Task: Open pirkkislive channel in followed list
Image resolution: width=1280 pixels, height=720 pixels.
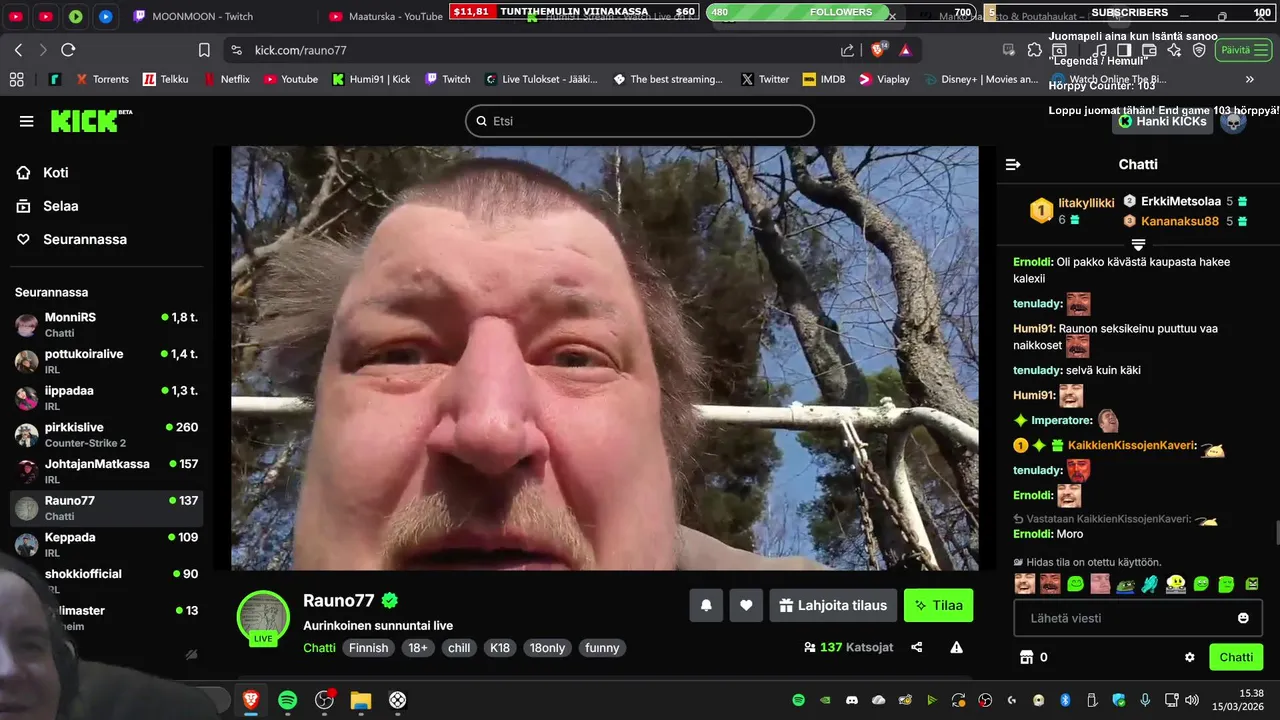Action: [x=106, y=434]
